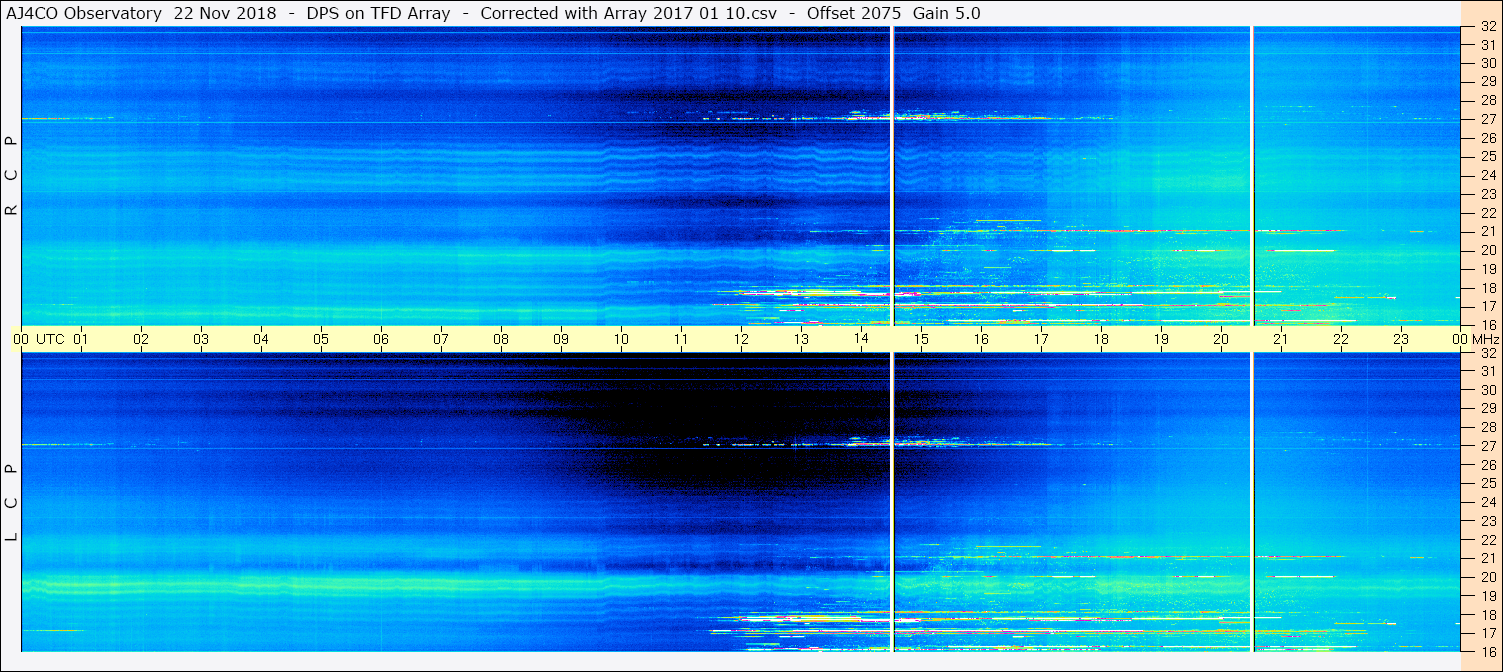Viewport: 1503px width, 672px height.
Task: Click the 25 MHz label beside RCP panel
Action: (1488, 157)
